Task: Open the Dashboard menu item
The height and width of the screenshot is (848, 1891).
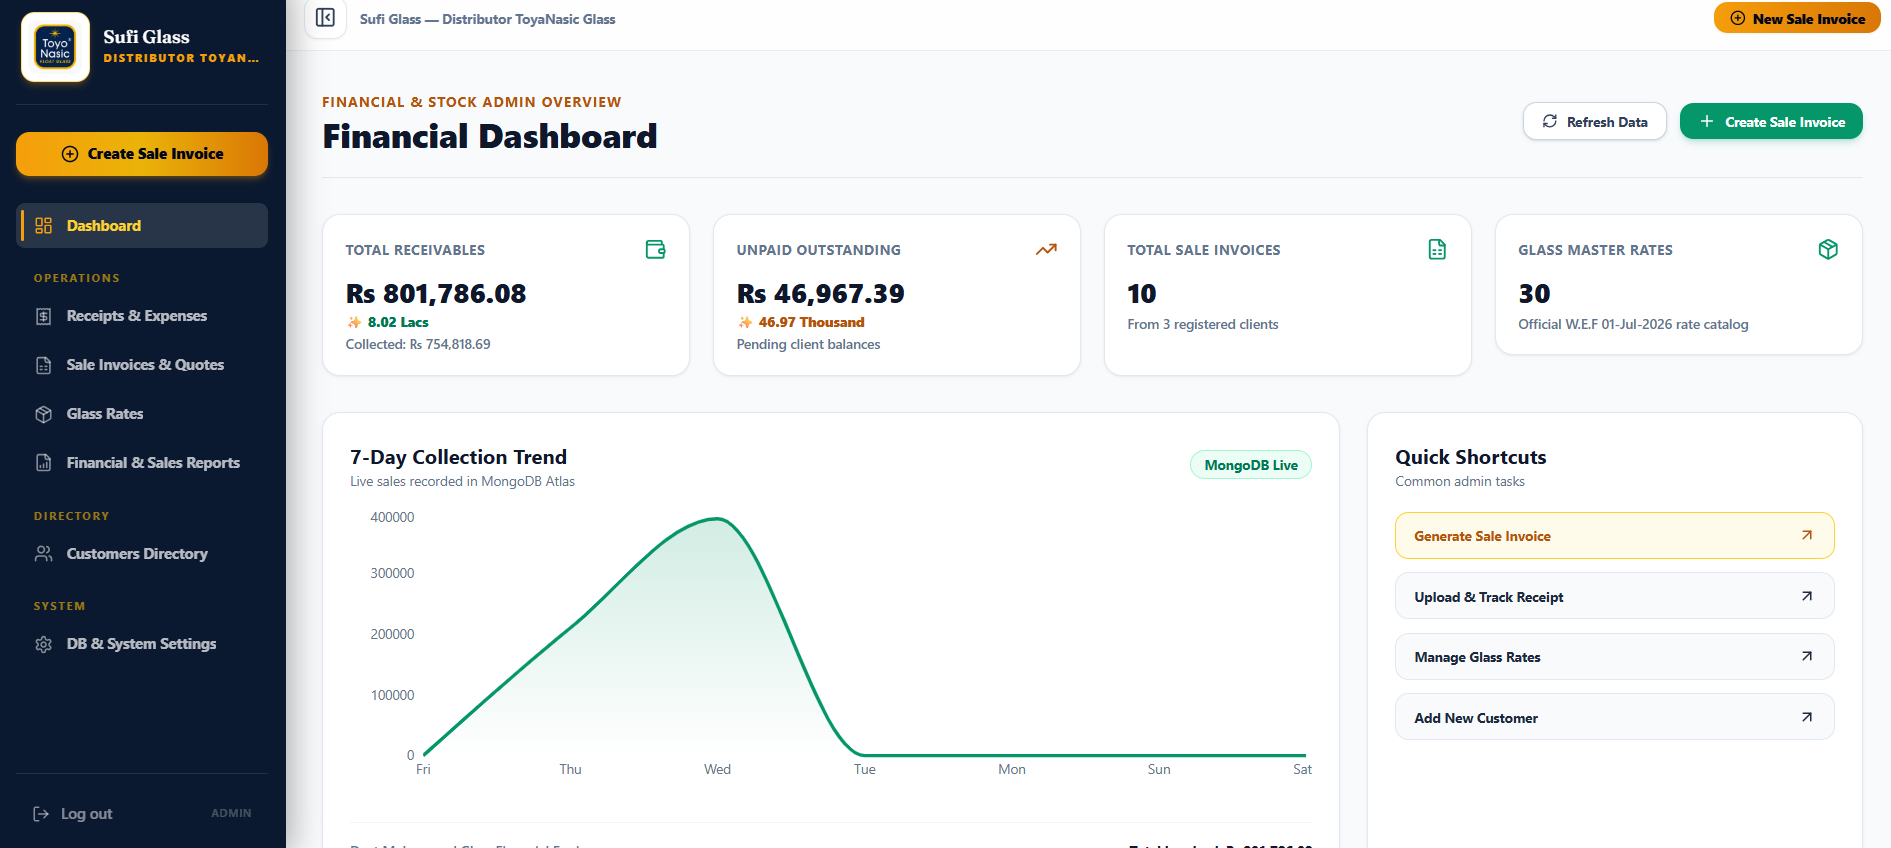Action: [142, 226]
